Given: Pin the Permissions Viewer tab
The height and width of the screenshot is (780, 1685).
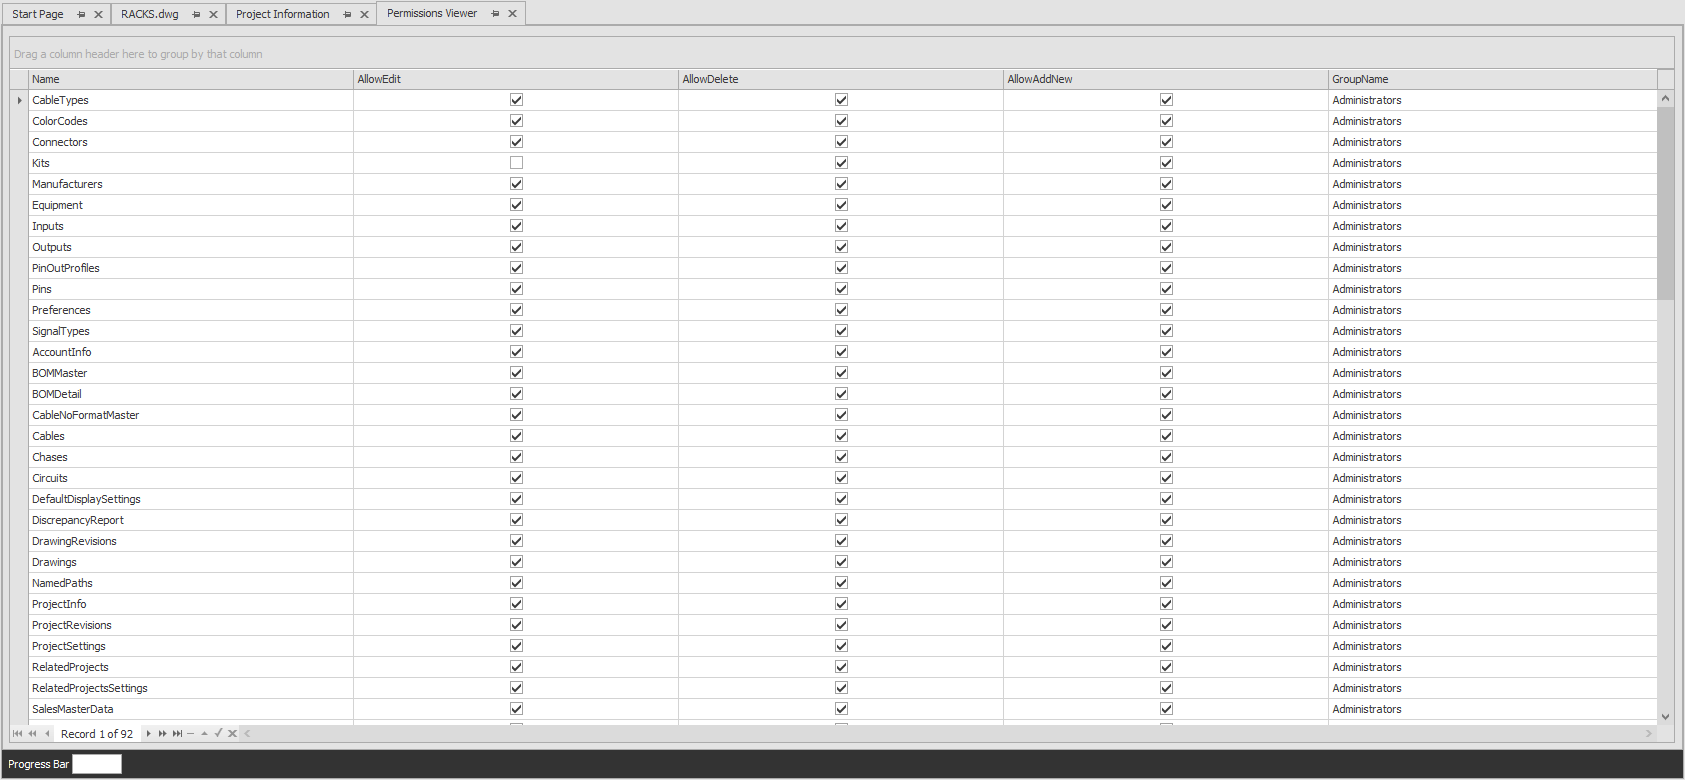Looking at the screenshot, I should click(495, 13).
